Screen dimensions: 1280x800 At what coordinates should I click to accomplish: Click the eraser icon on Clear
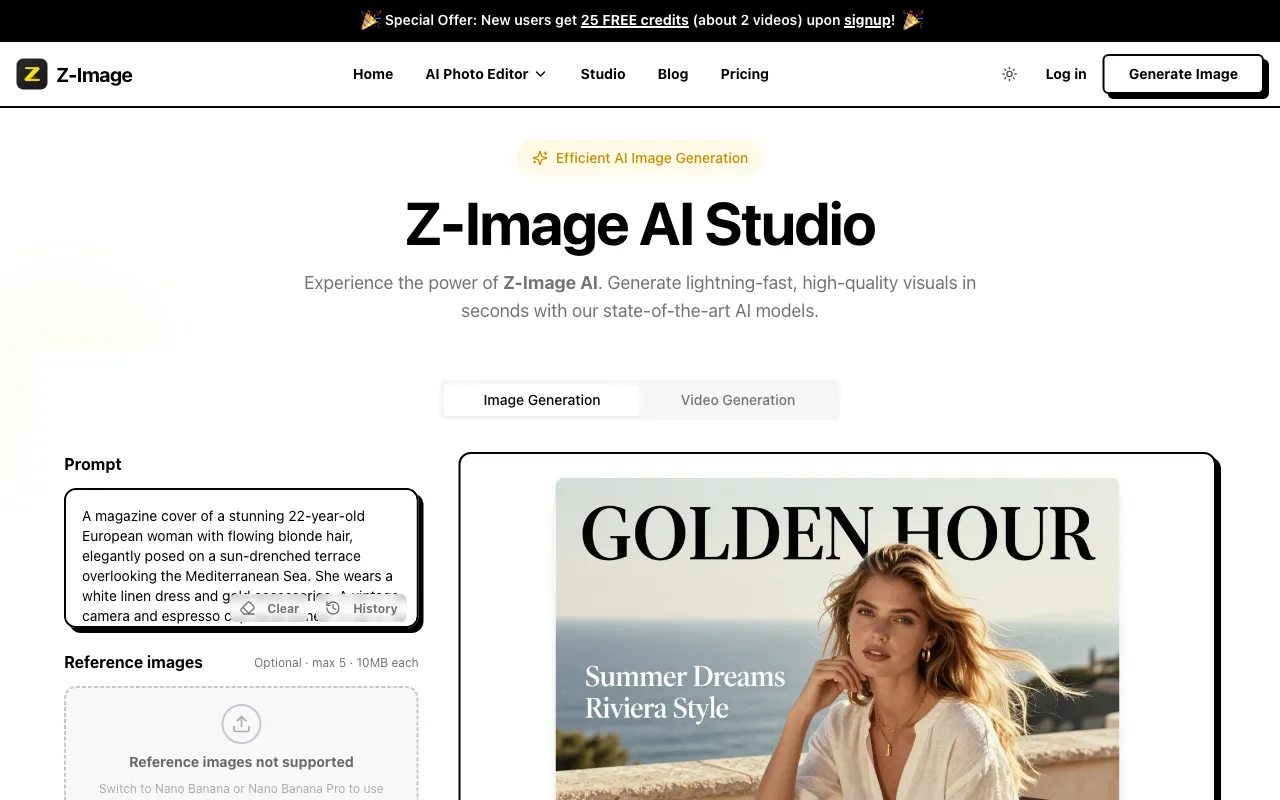click(x=248, y=608)
